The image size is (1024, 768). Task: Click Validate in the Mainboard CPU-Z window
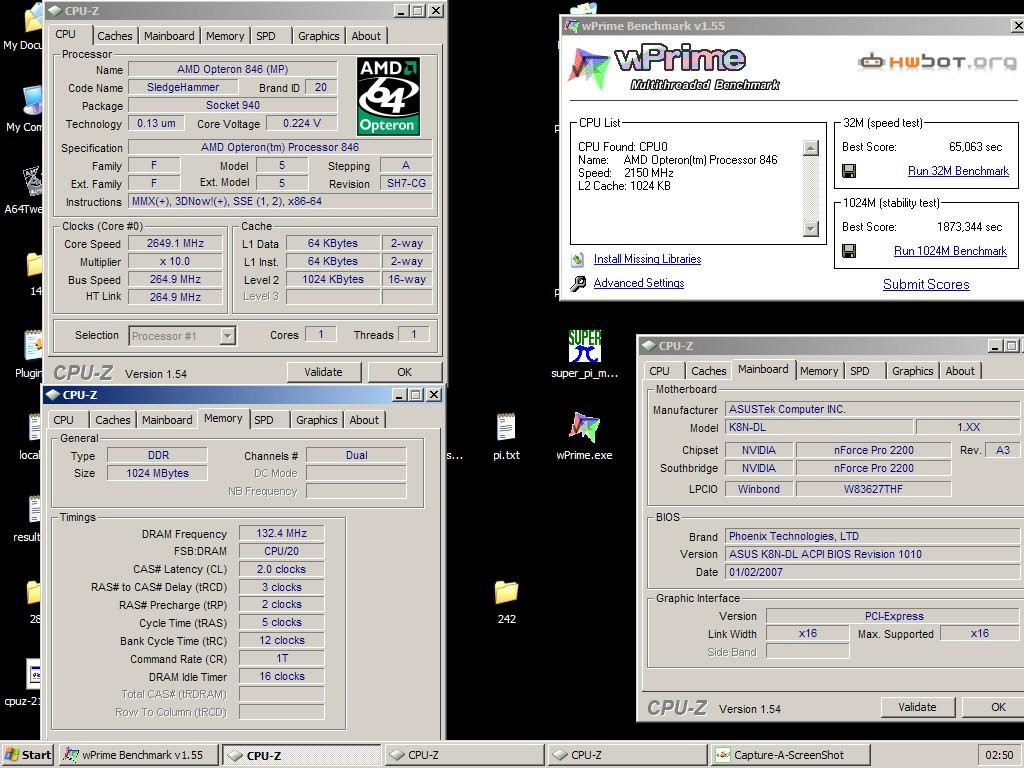pos(918,707)
